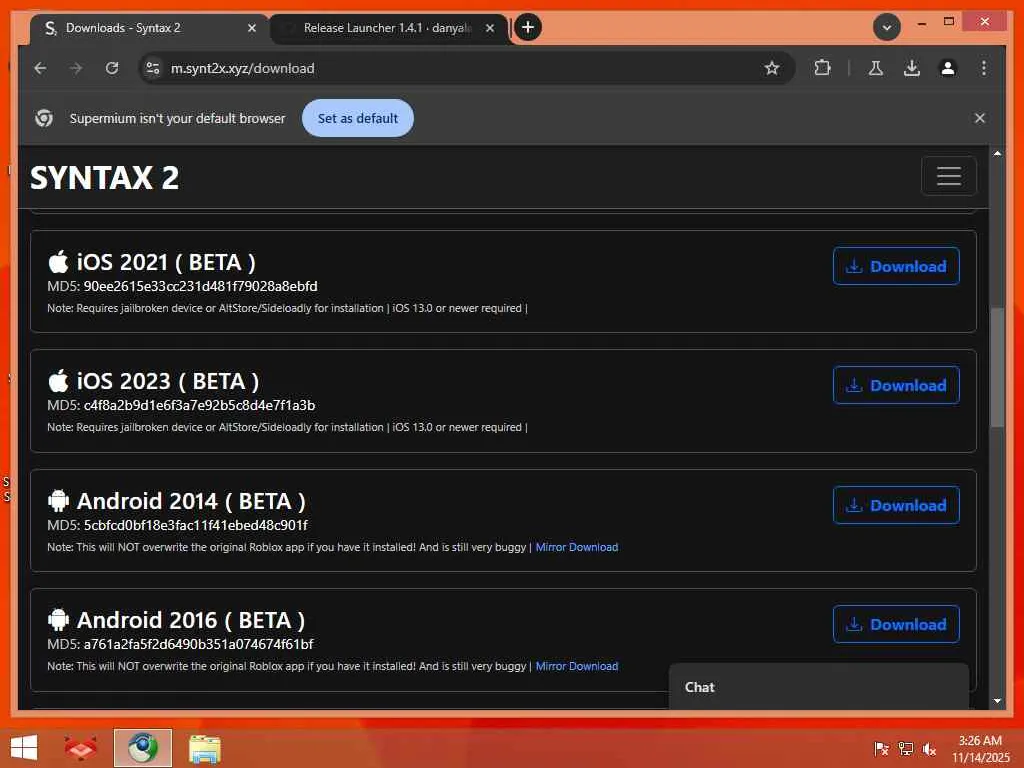Viewport: 1024px width, 768px height.
Task: Select the Supermium browser taskbar icon
Action: (x=142, y=748)
